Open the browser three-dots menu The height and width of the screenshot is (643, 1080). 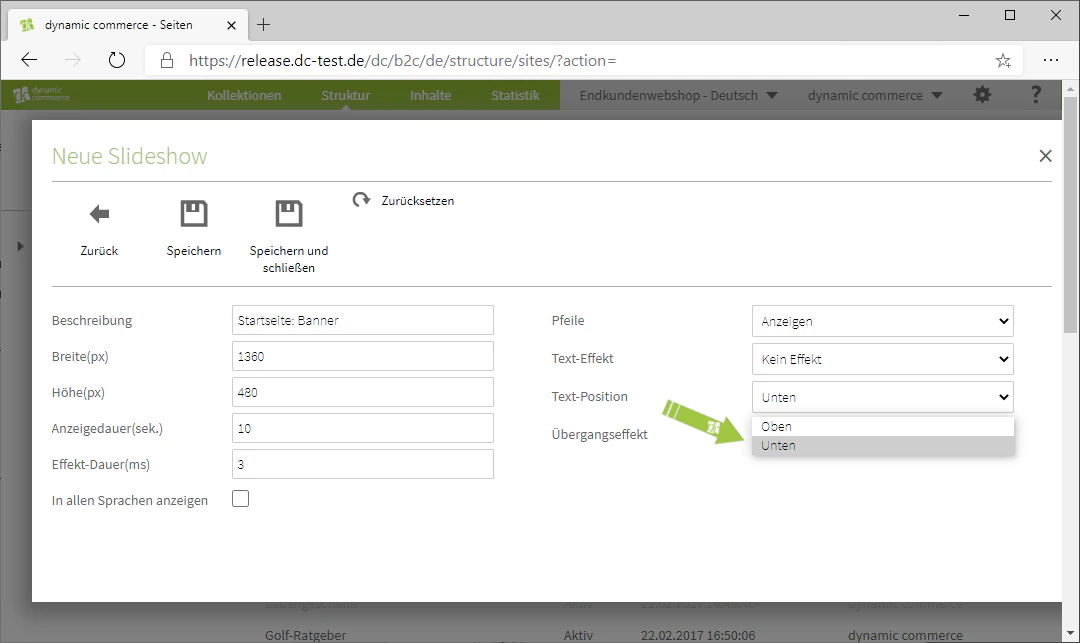click(x=1050, y=60)
